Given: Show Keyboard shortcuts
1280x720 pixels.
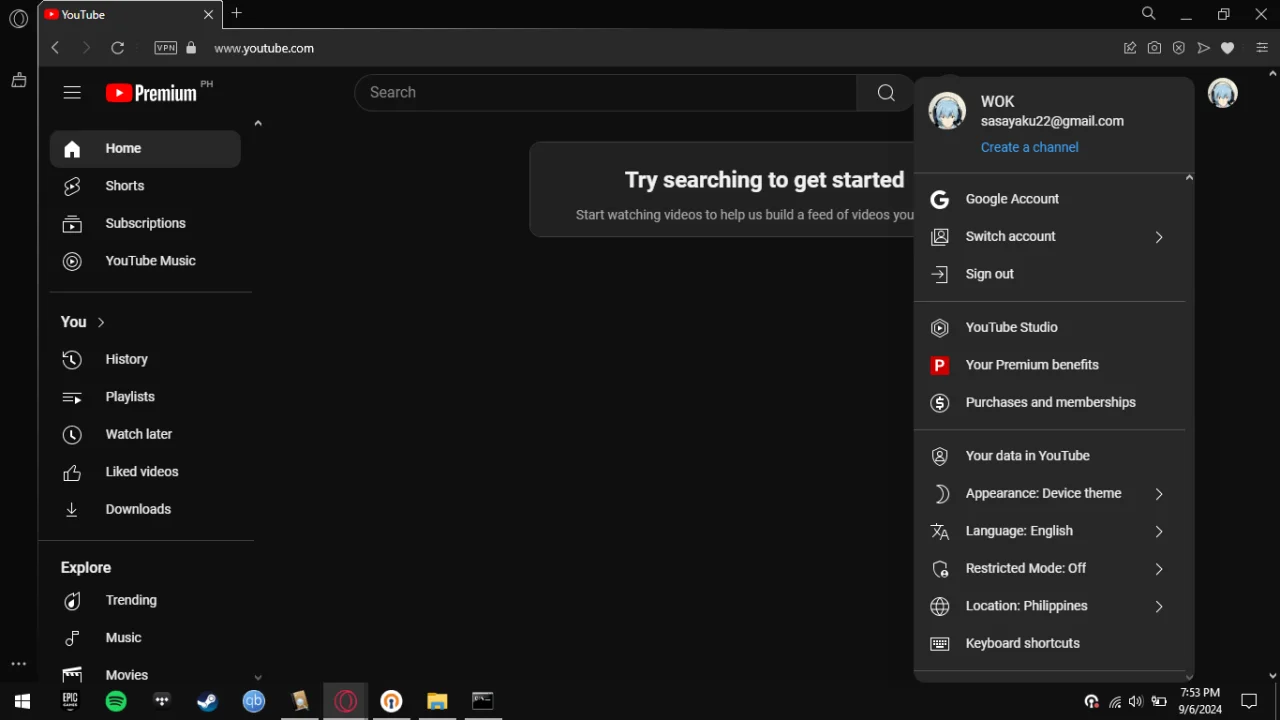Looking at the screenshot, I should click(1049, 644).
